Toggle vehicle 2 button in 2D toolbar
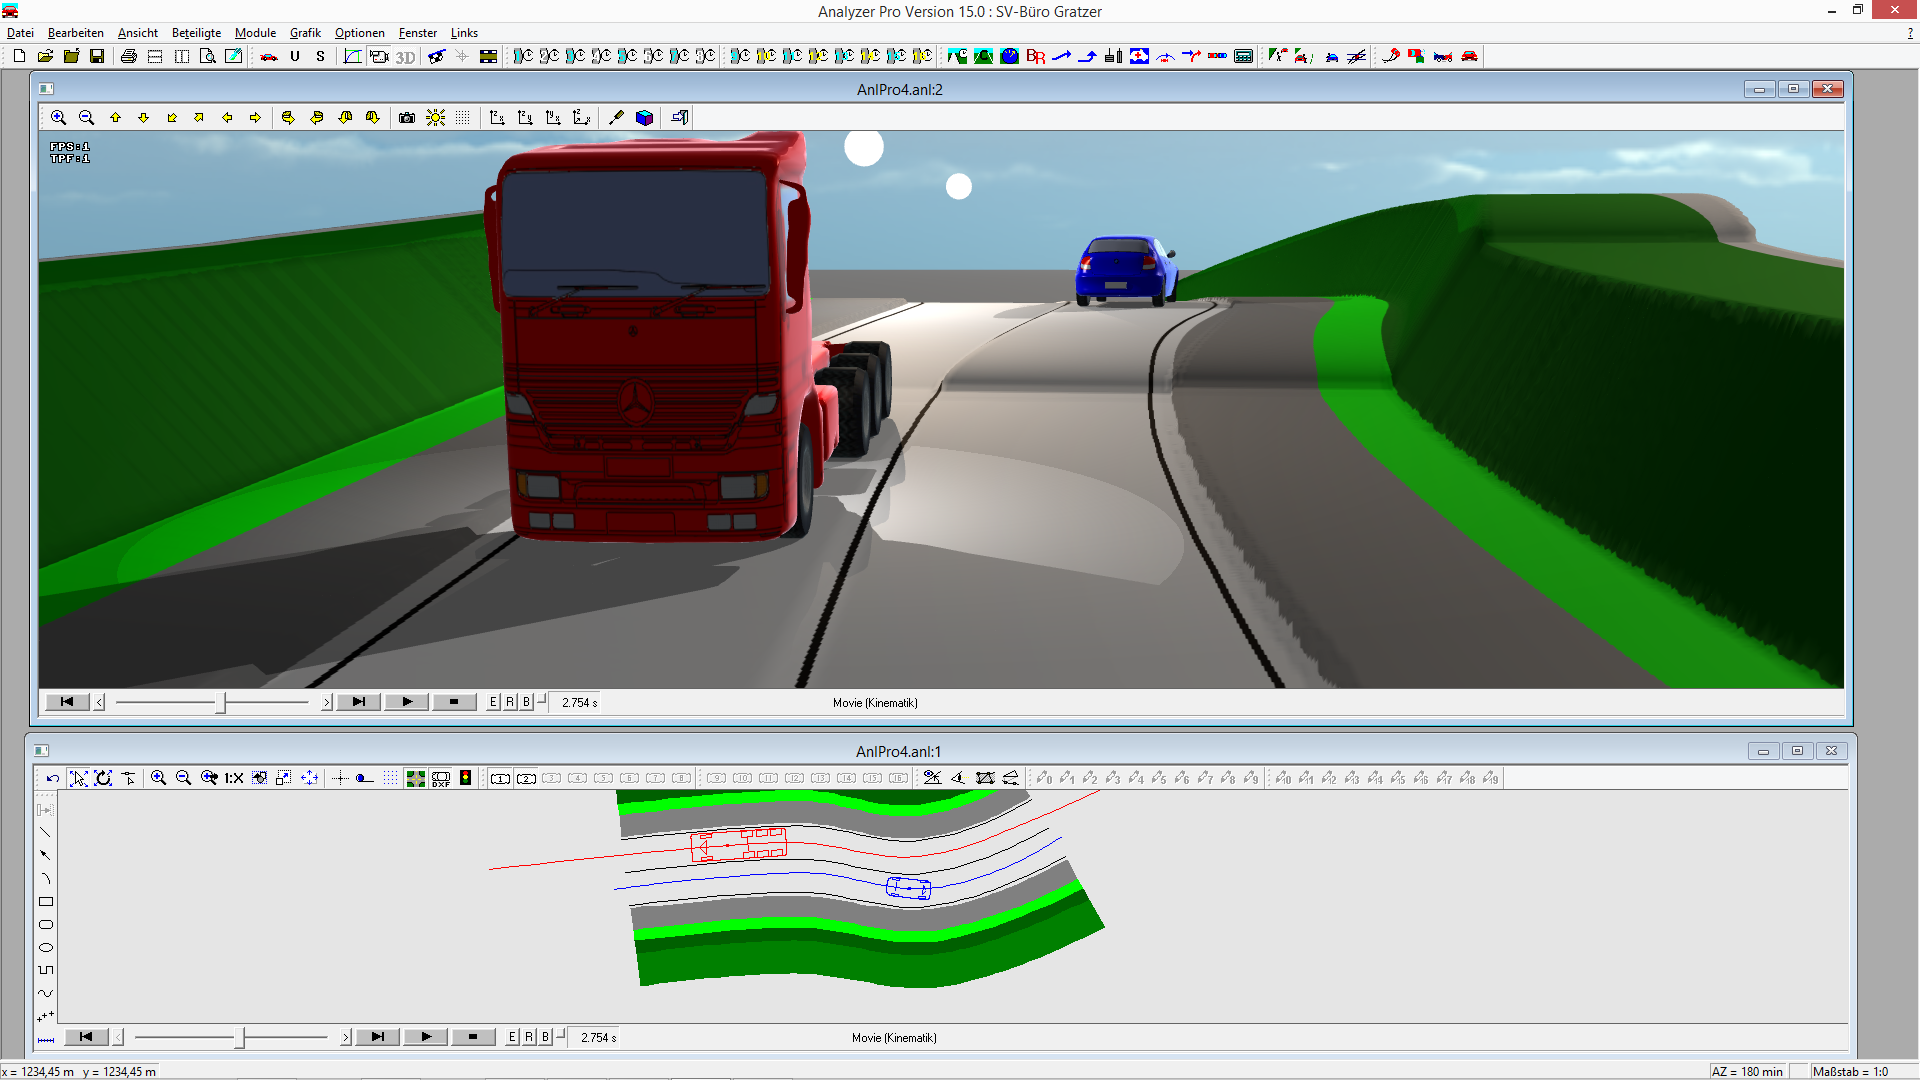 [x=527, y=778]
